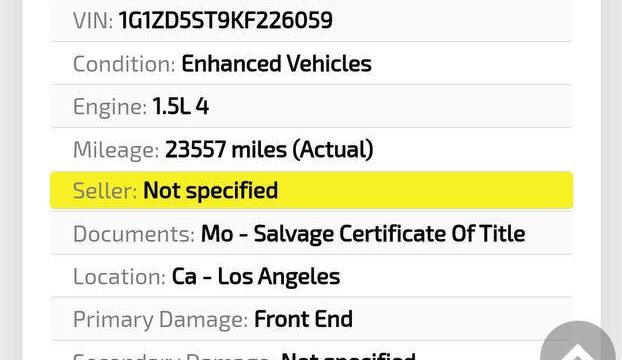Click the Enhanced Vehicles condition value
622x360 pixels.
pyautogui.click(x=276, y=63)
